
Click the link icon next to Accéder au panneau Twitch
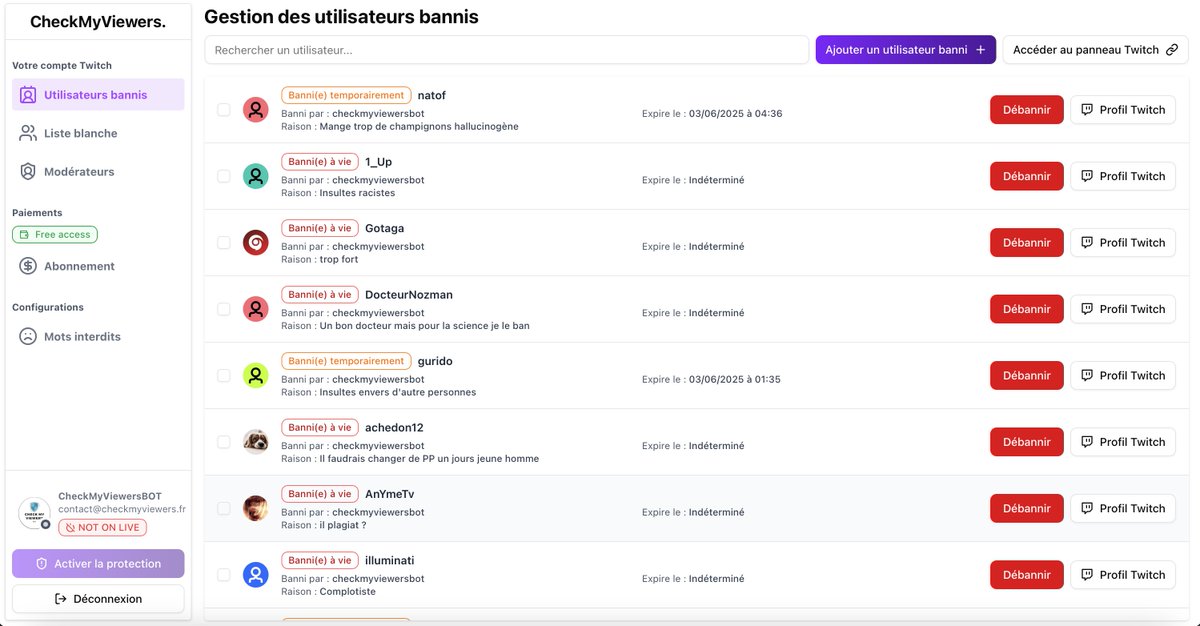pos(1169,47)
